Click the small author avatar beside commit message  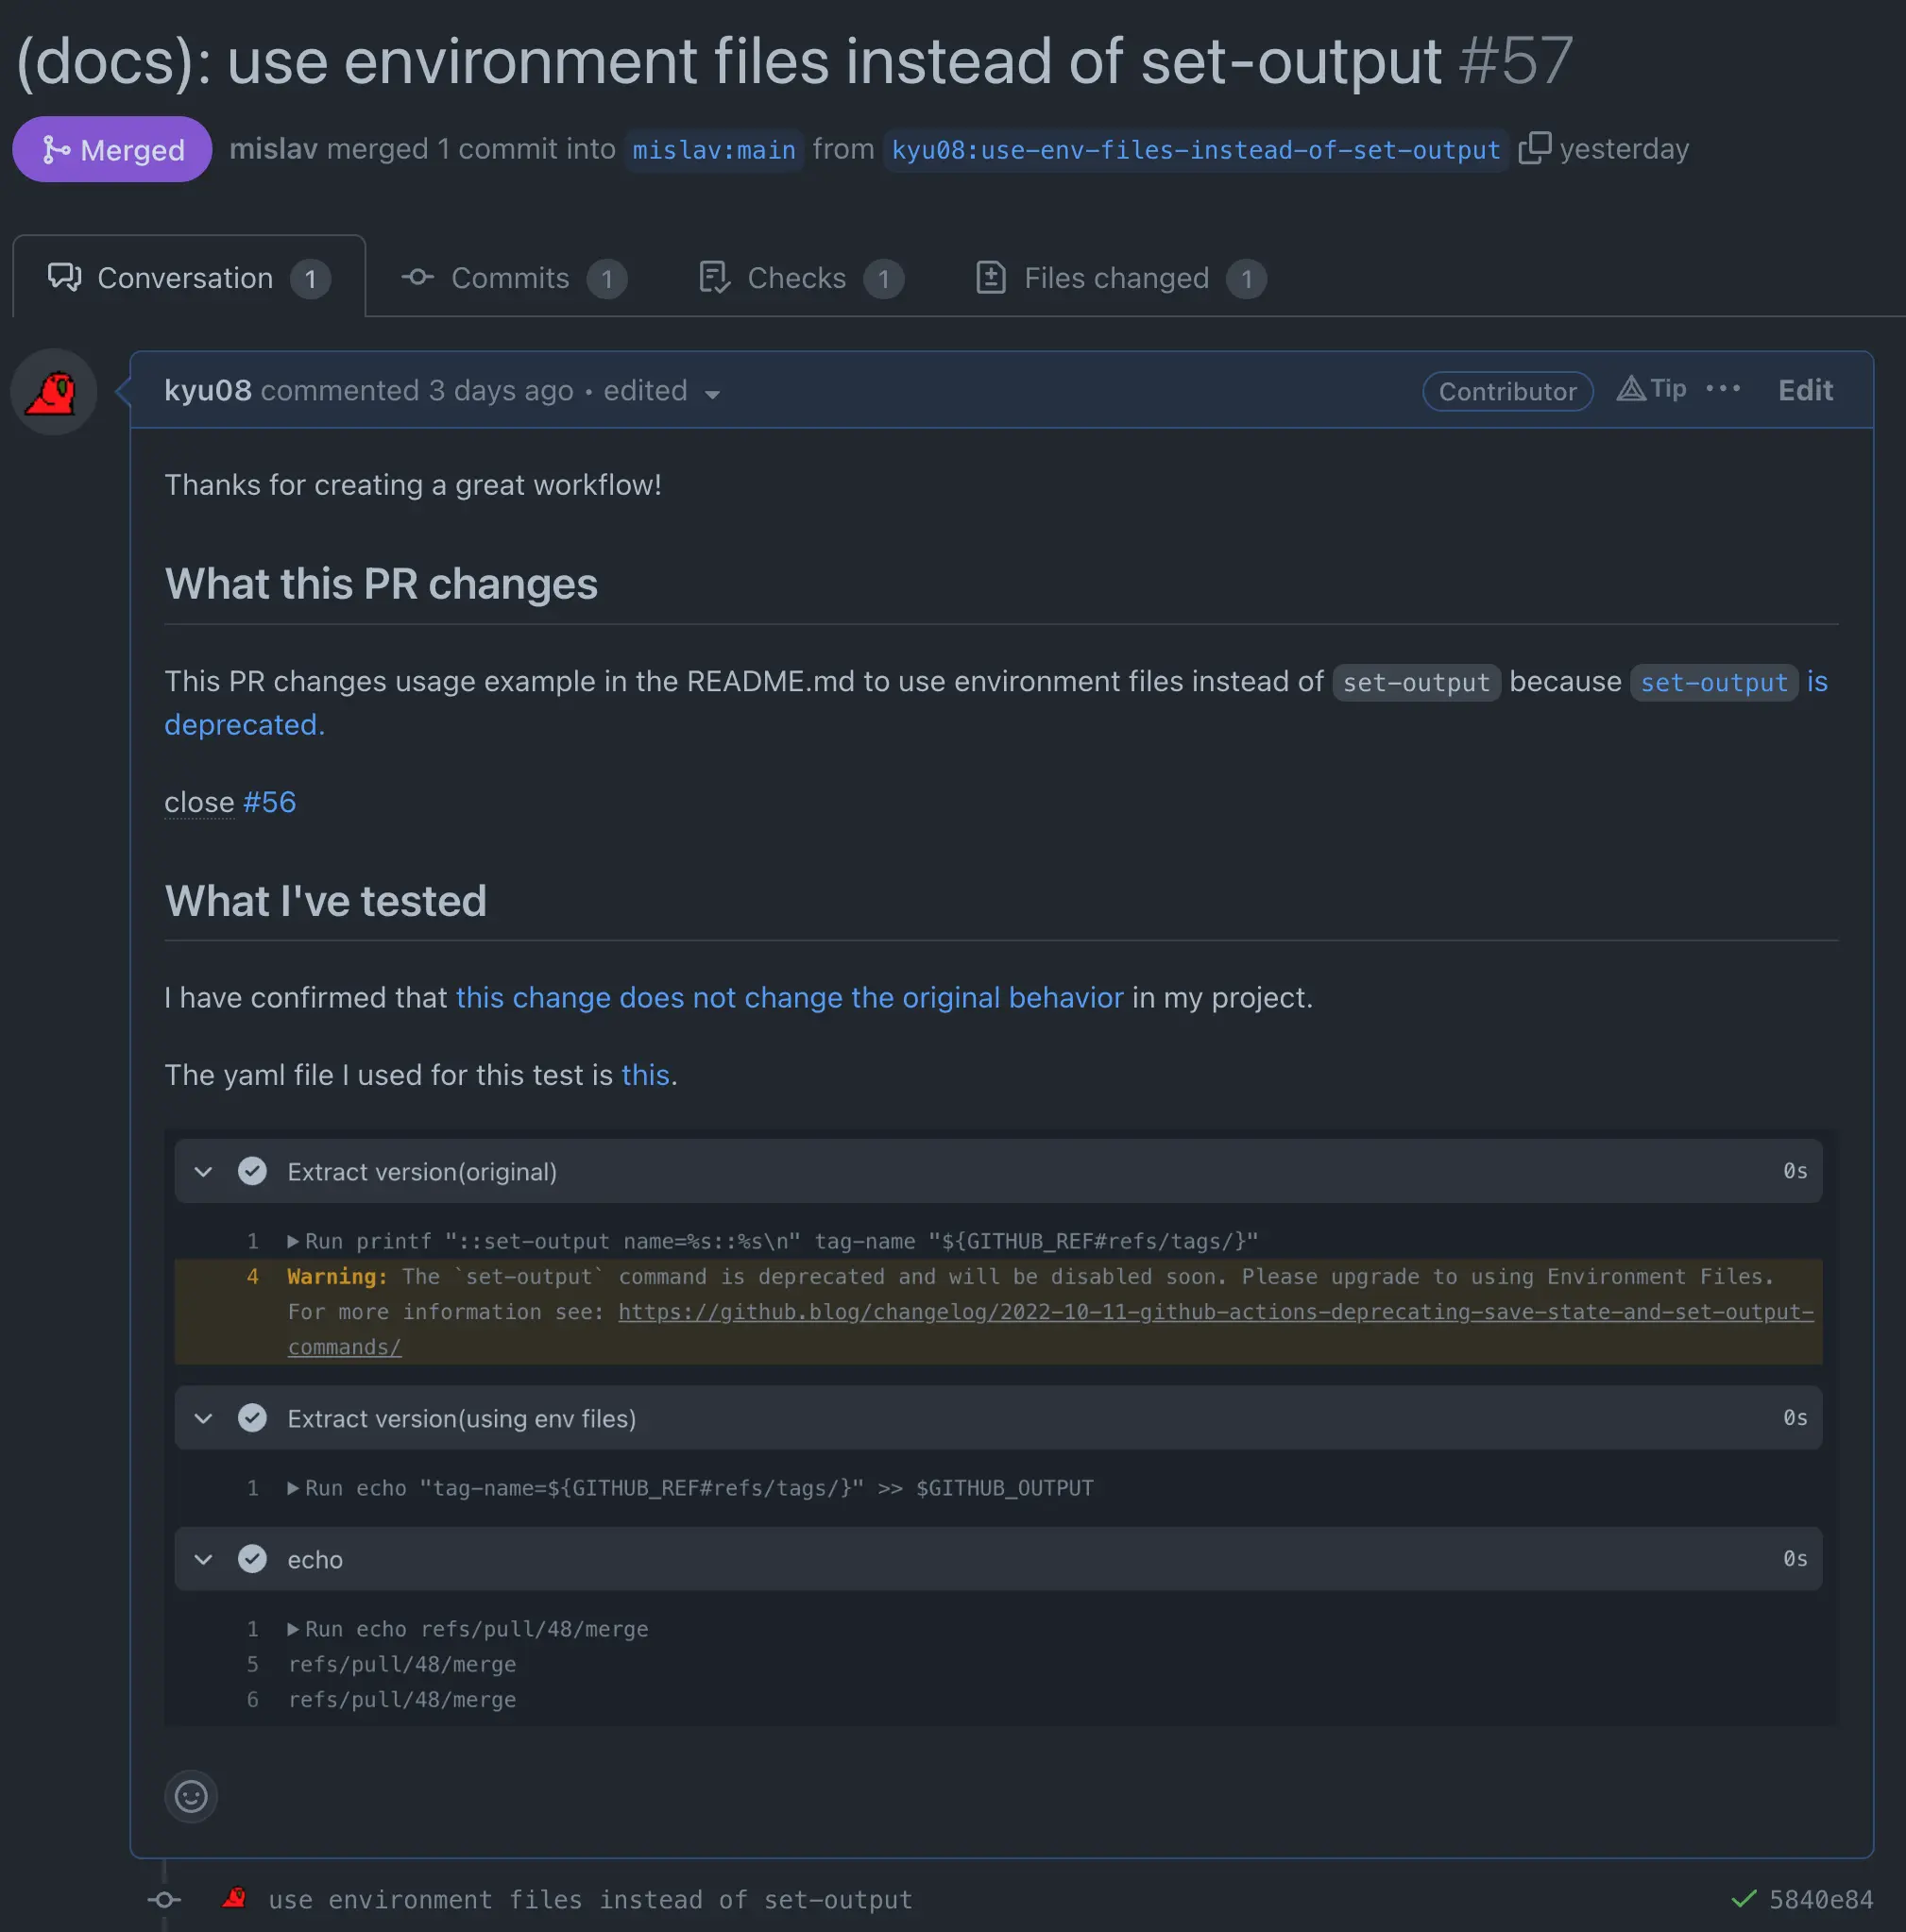[235, 1898]
